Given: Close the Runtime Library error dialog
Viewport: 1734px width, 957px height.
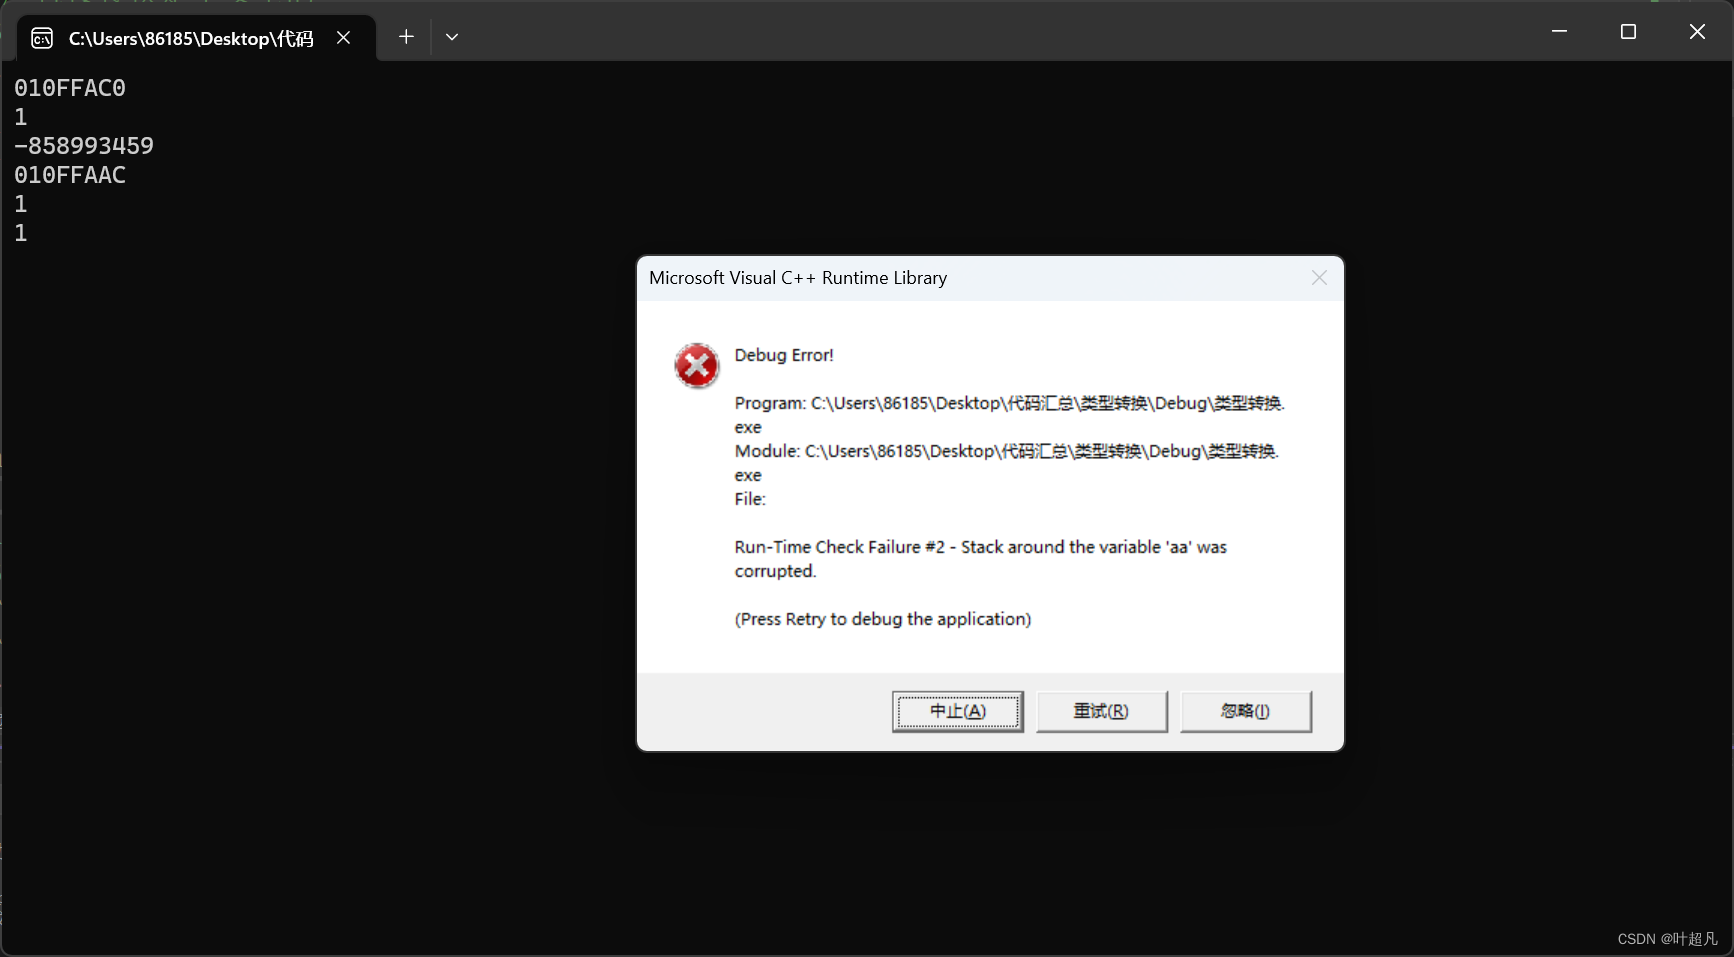Looking at the screenshot, I should point(1319,278).
